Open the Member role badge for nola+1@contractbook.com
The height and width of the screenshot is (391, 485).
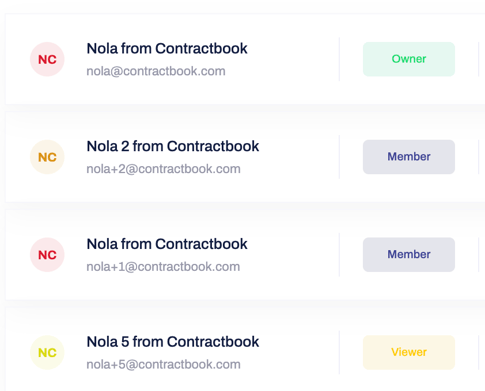(409, 254)
